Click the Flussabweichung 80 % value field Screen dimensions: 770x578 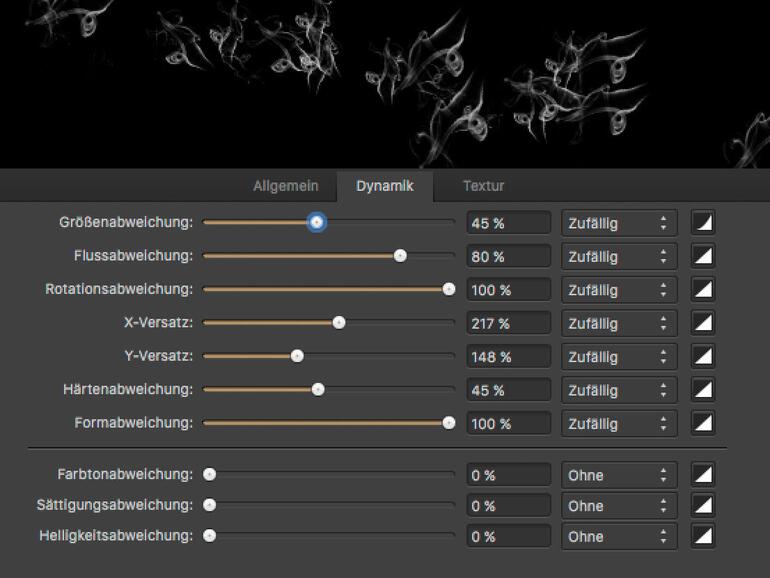508,257
